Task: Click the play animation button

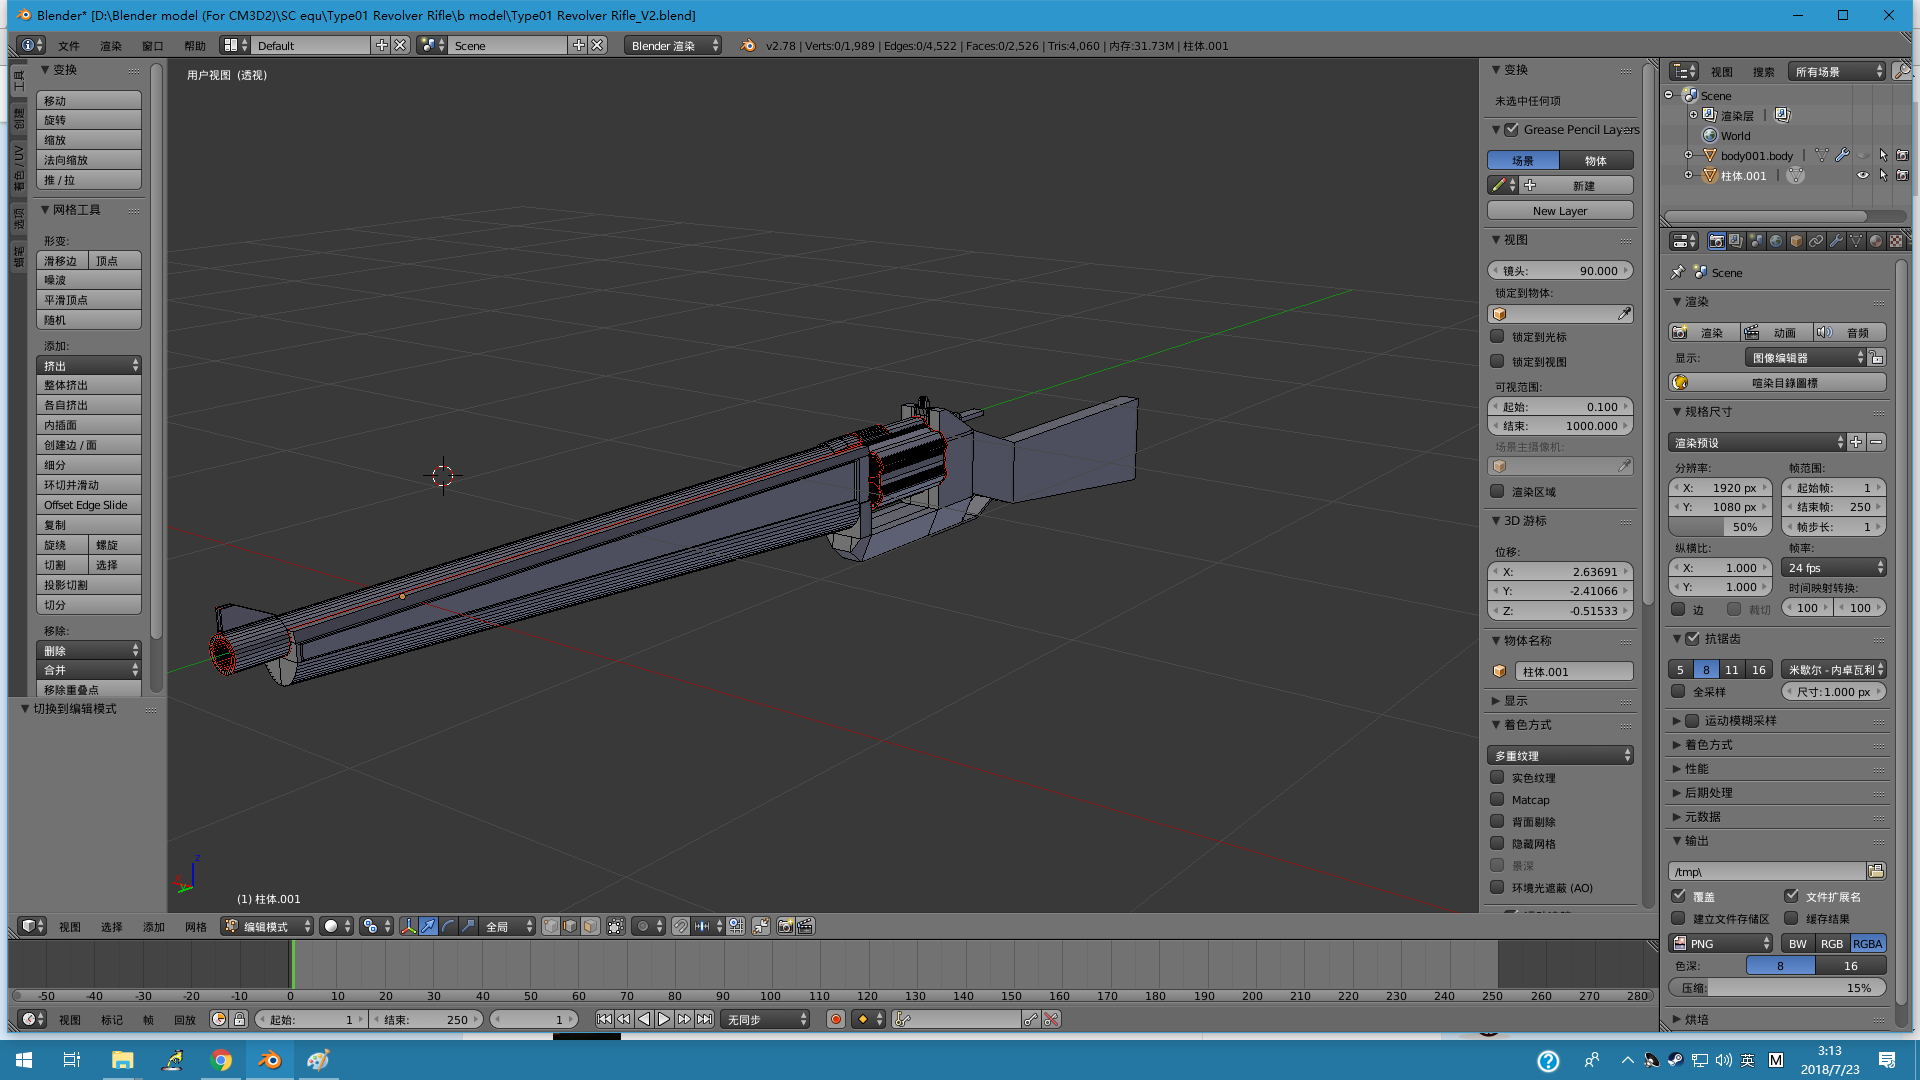Action: tap(664, 1020)
